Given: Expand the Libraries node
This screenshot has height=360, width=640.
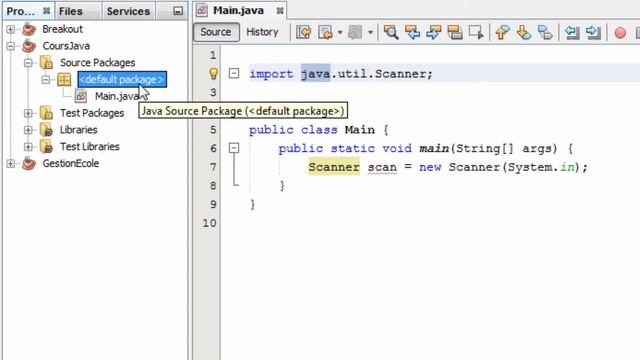Looking at the screenshot, I should (x=28, y=130).
